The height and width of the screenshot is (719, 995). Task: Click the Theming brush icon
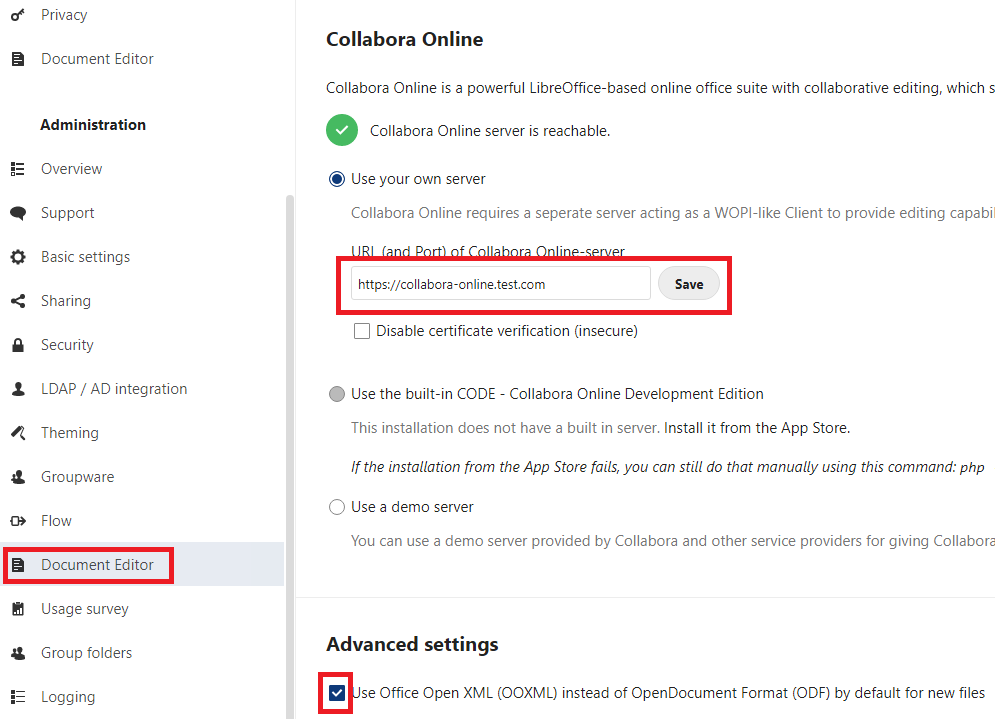click(18, 433)
